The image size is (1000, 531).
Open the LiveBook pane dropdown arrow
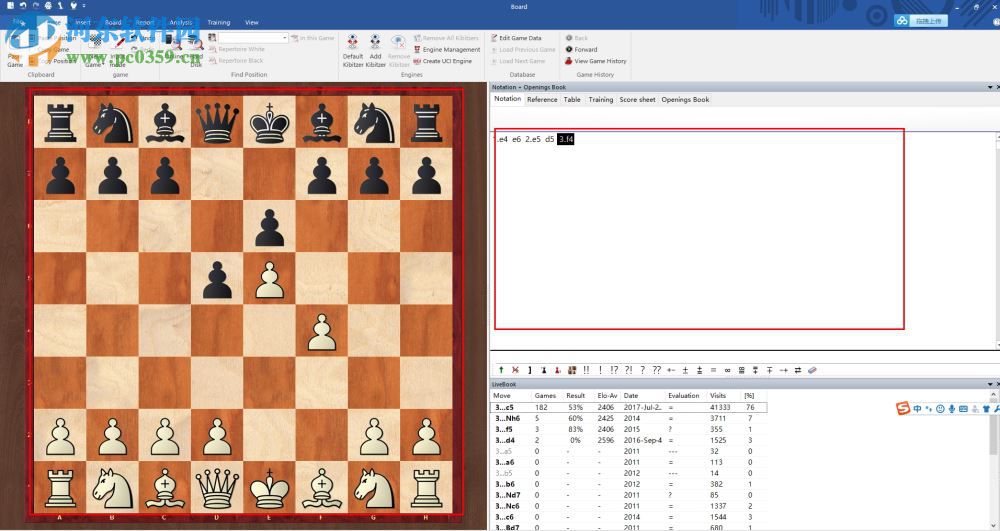point(990,384)
